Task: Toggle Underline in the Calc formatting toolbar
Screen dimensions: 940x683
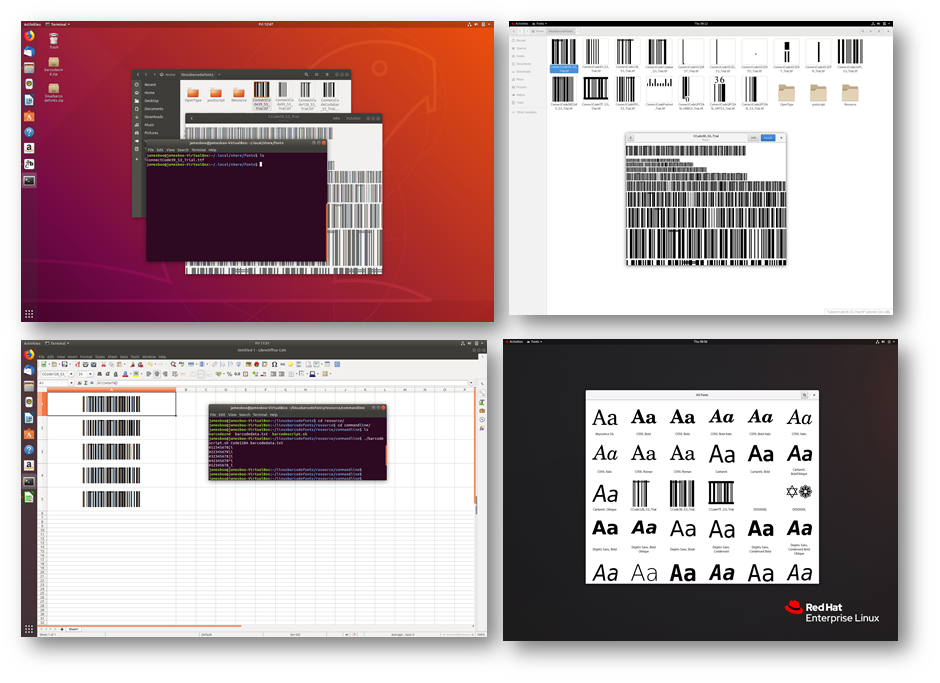Action: point(115,374)
